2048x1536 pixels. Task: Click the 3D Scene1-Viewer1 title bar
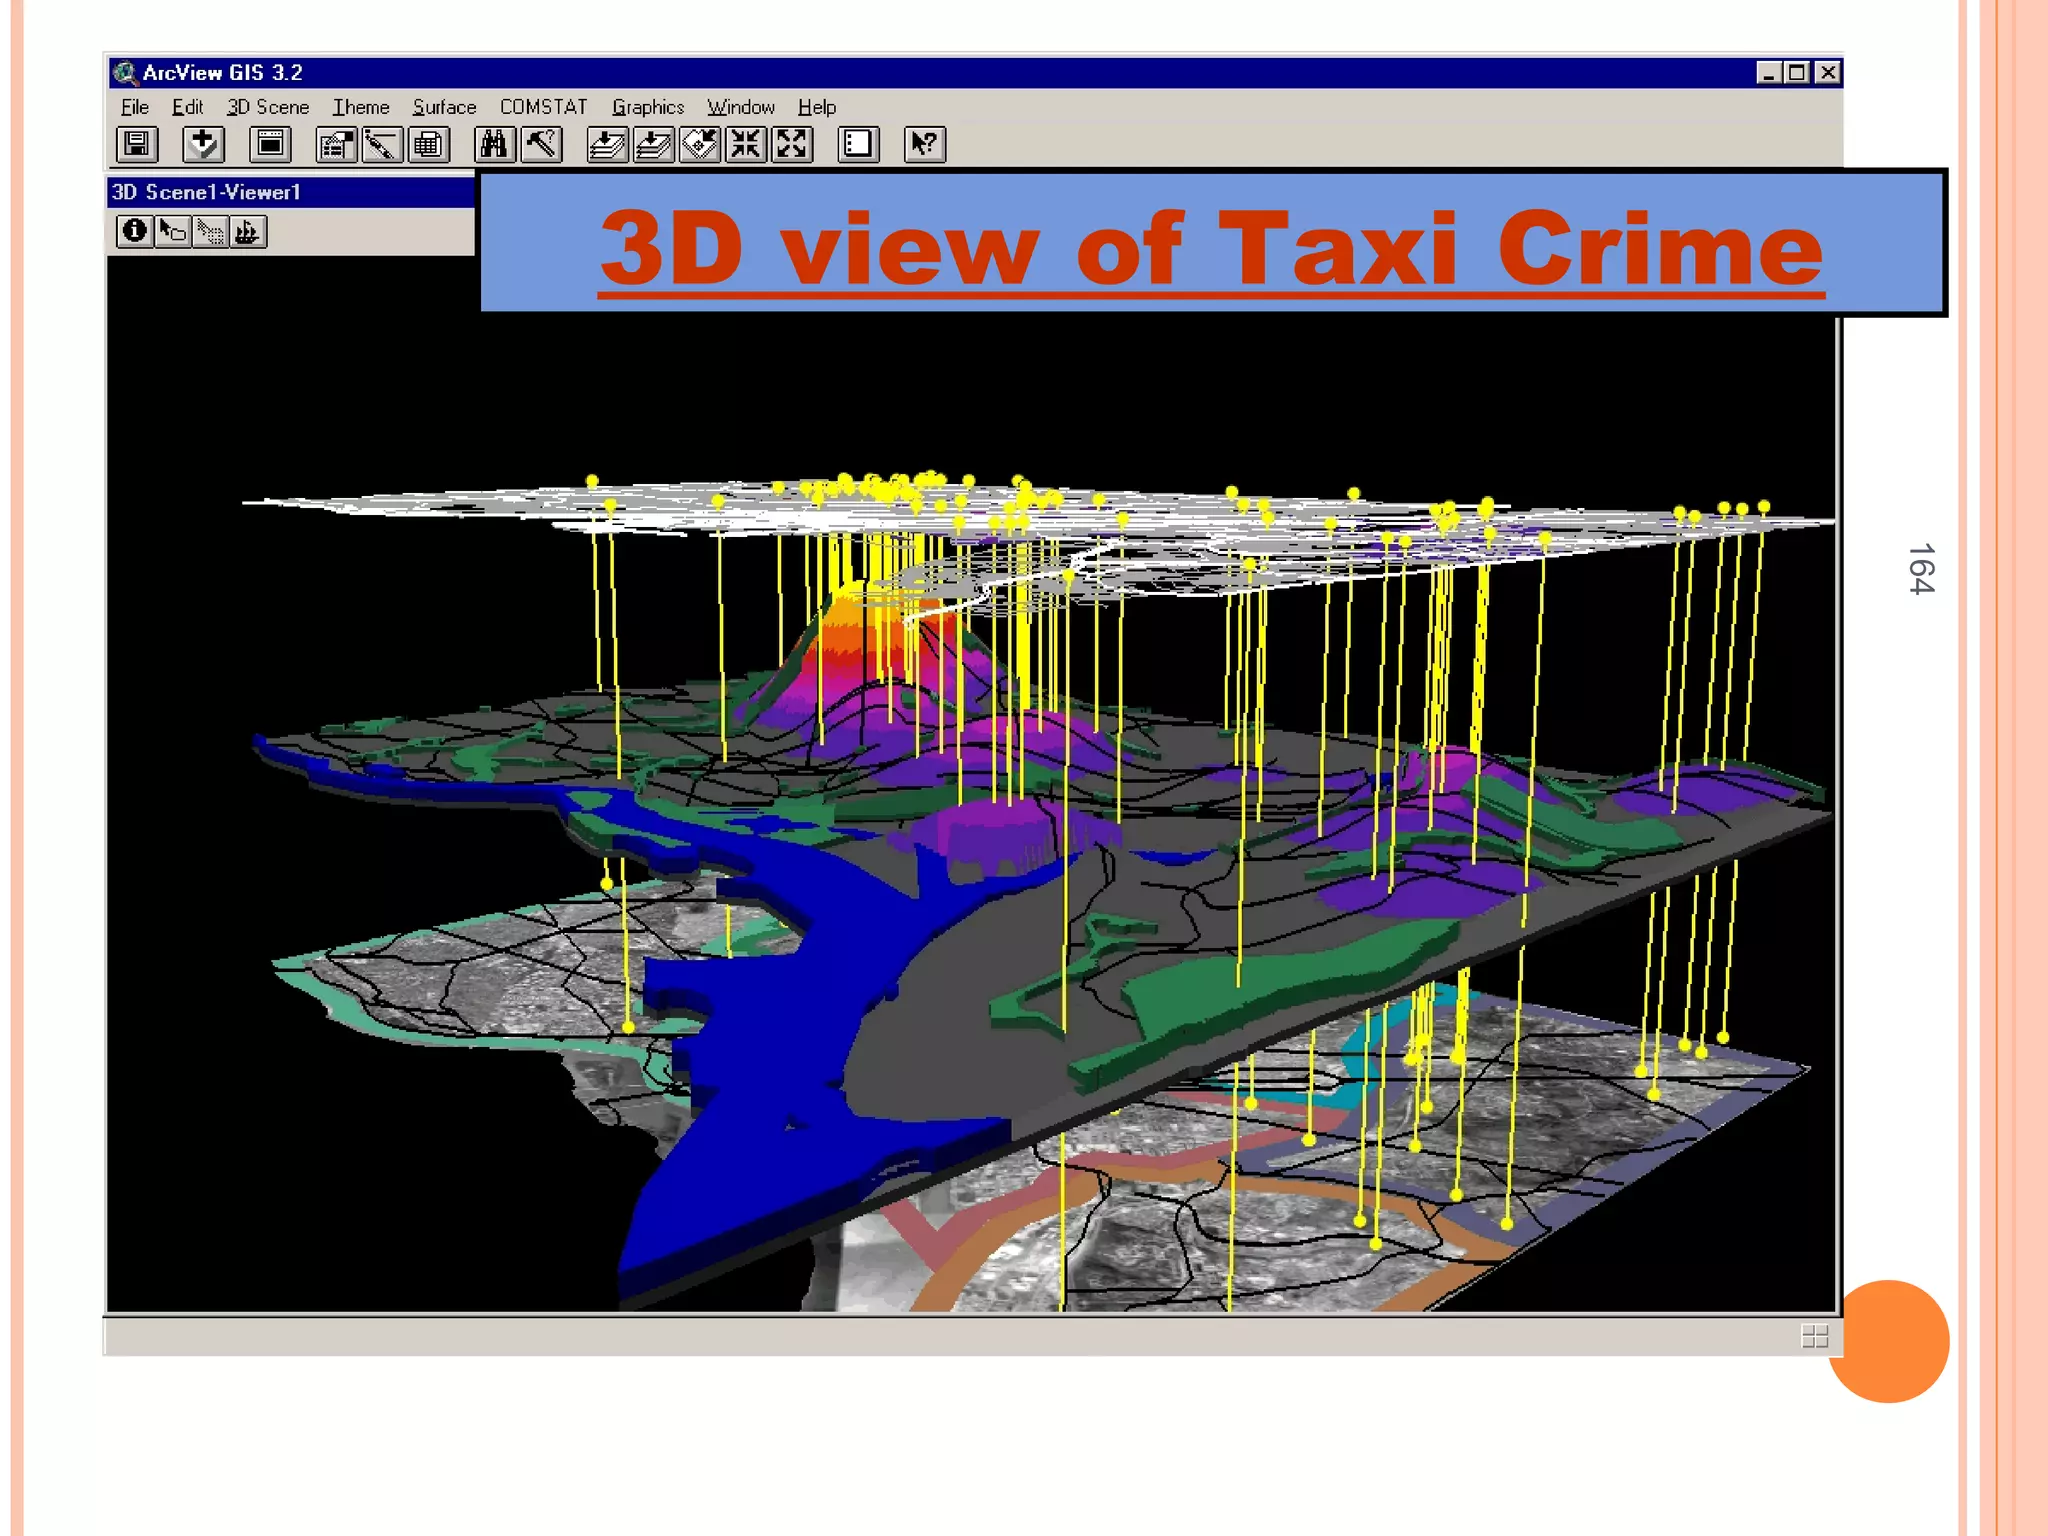(x=291, y=192)
